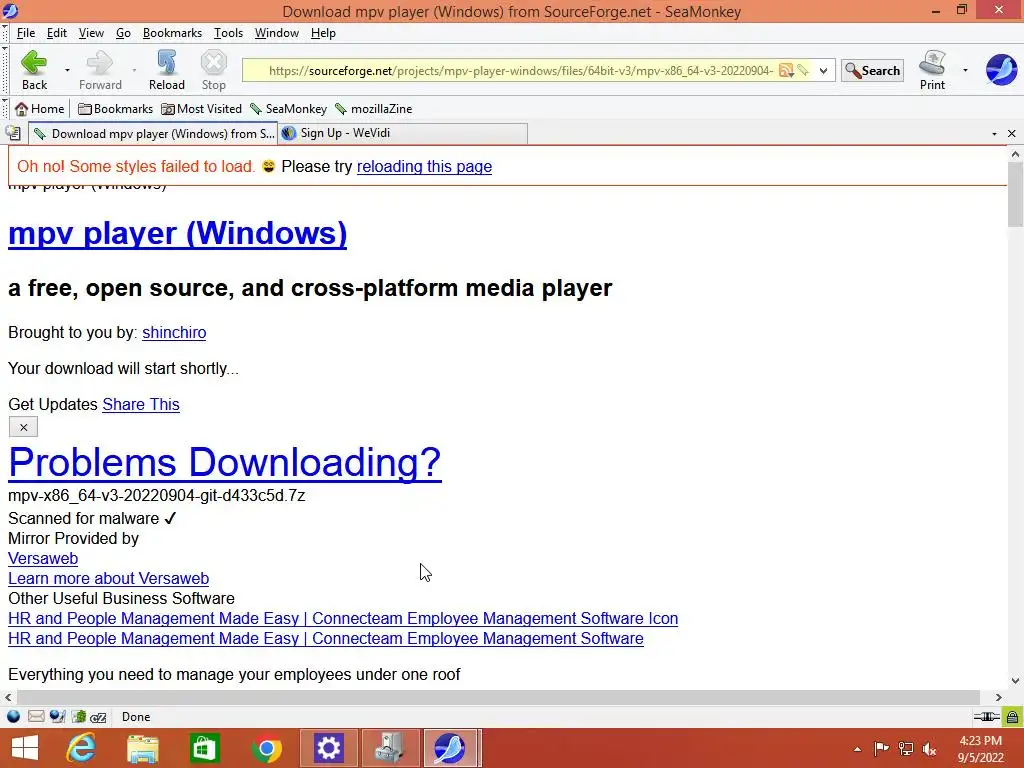The width and height of the screenshot is (1024, 768).
Task: Open File Explorer from the taskbar
Action: (x=142, y=748)
